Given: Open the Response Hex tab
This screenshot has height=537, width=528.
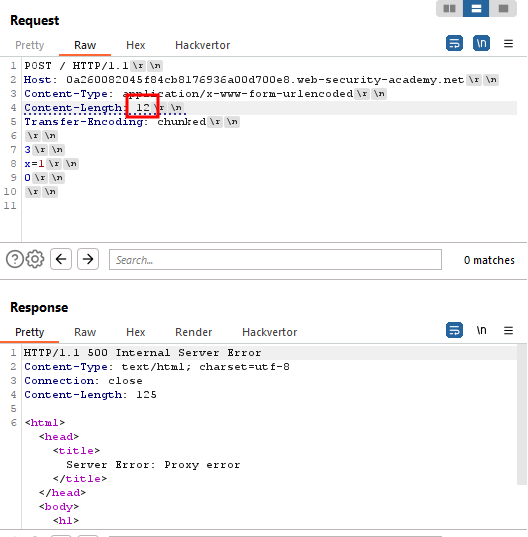Looking at the screenshot, I should [x=136, y=332].
